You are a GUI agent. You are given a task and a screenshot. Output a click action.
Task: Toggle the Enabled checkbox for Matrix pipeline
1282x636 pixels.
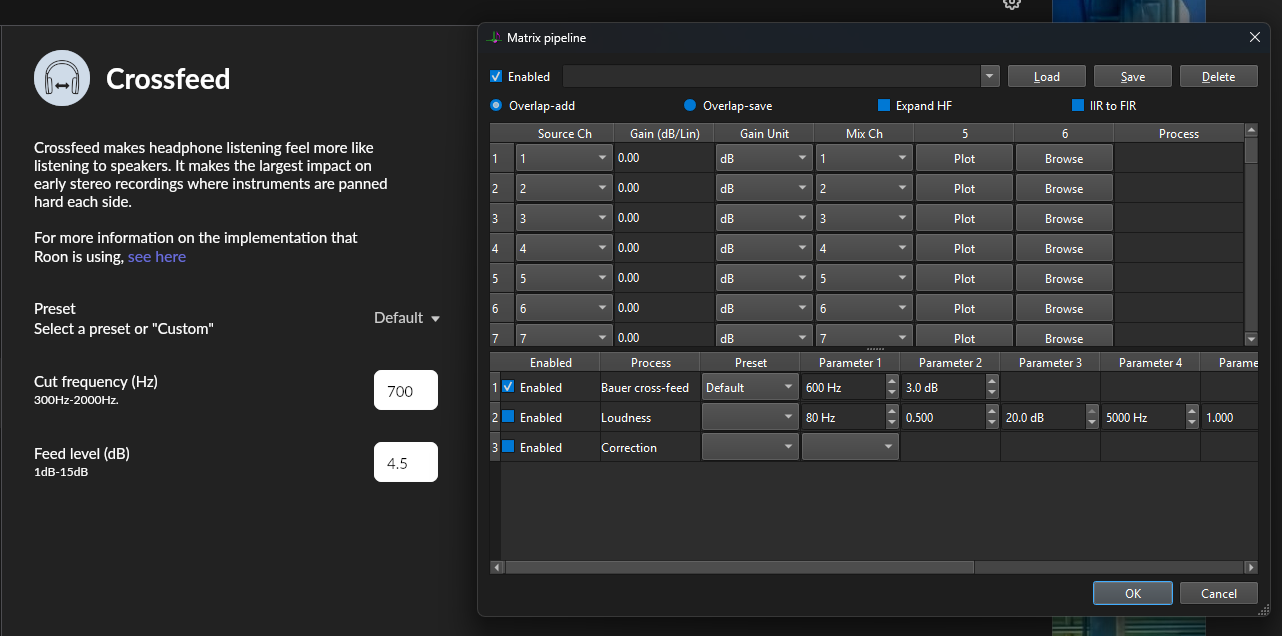tap(496, 76)
